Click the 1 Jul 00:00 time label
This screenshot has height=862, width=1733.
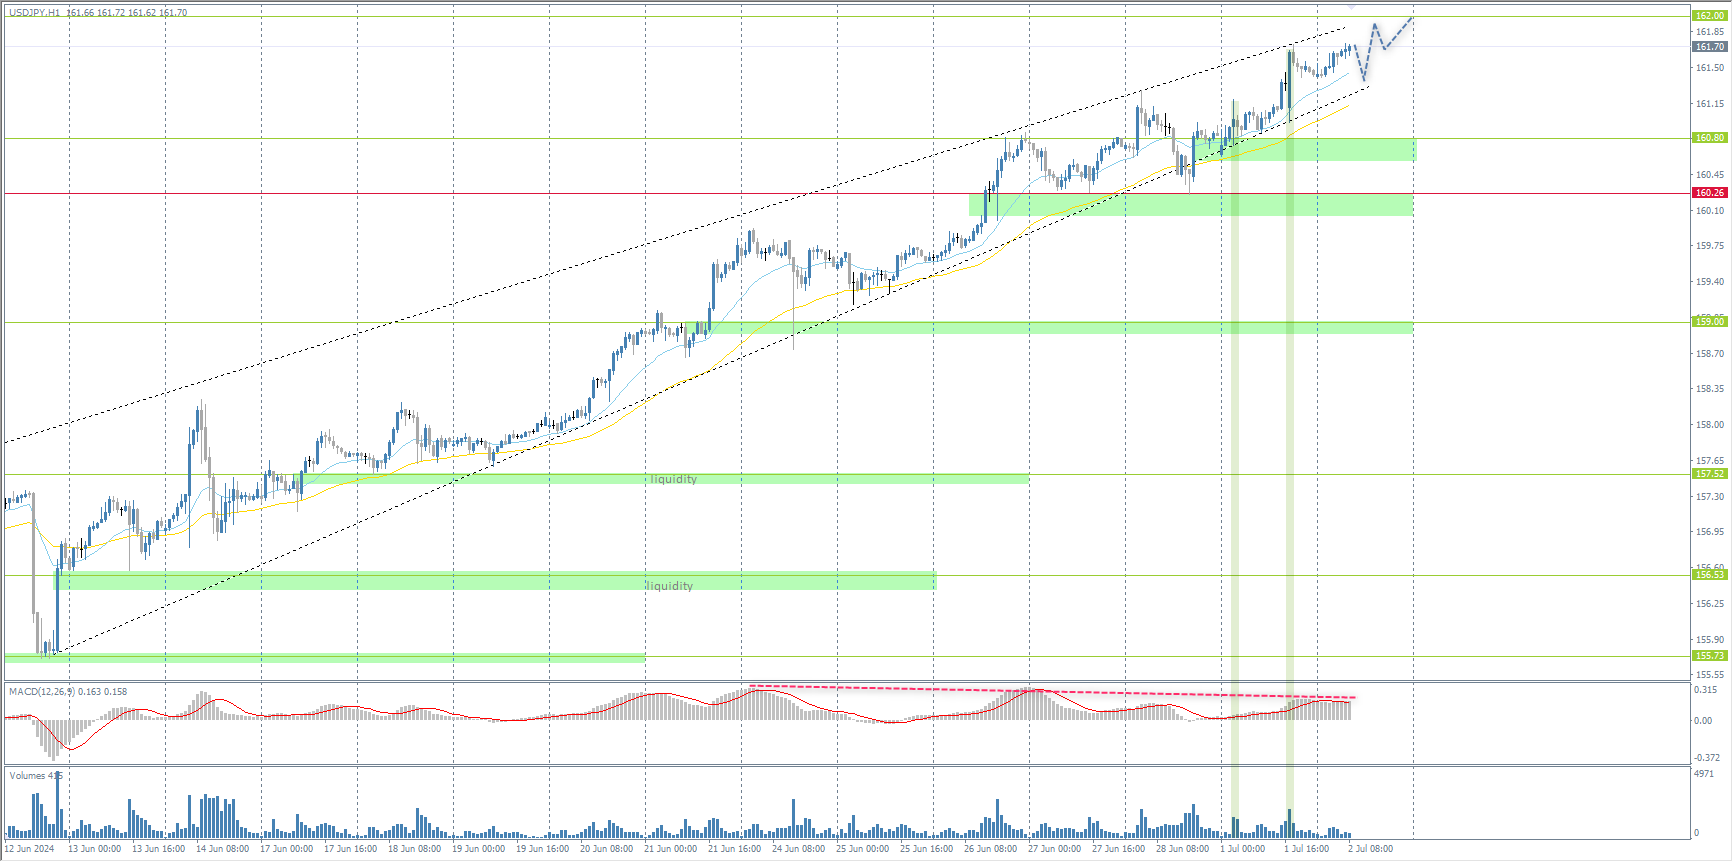tap(1243, 849)
